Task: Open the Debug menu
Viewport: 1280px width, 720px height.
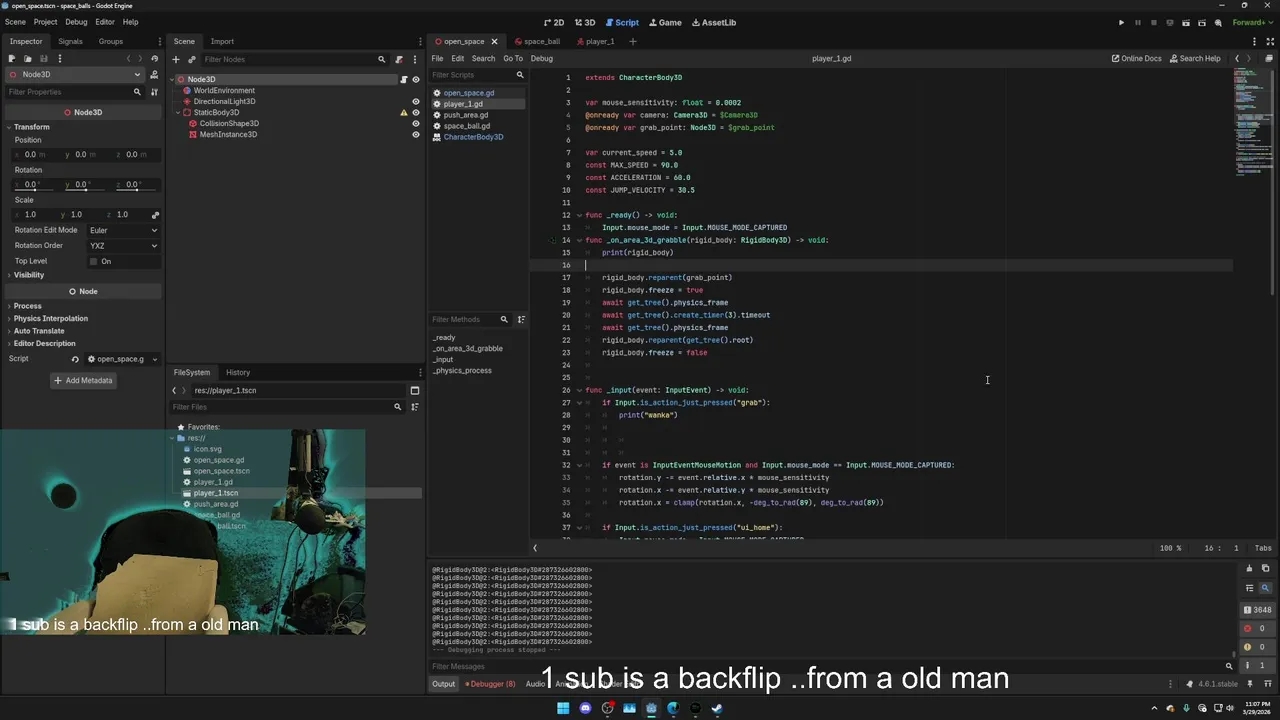Action: pos(76,22)
